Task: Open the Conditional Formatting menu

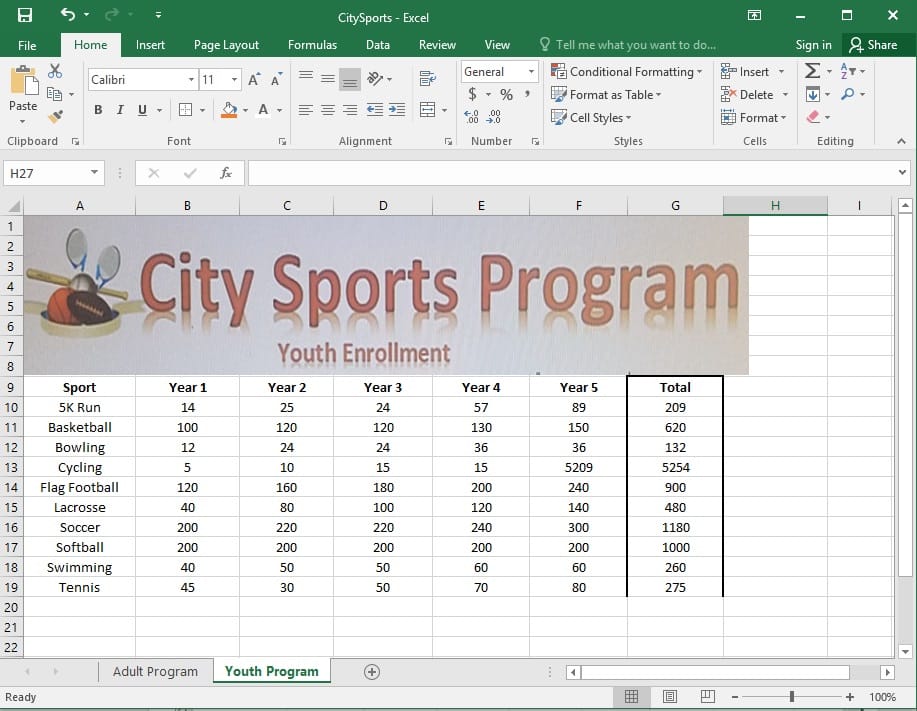Action: (627, 72)
